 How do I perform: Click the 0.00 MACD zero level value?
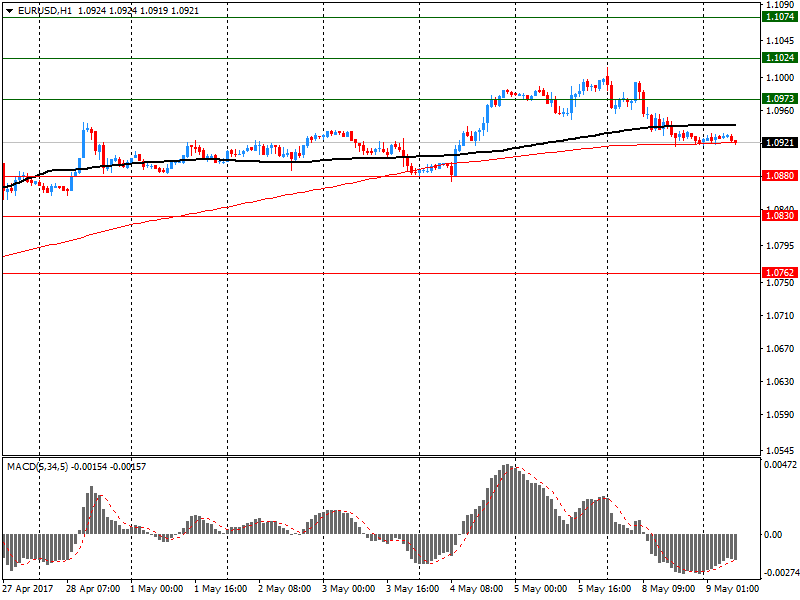click(x=773, y=535)
